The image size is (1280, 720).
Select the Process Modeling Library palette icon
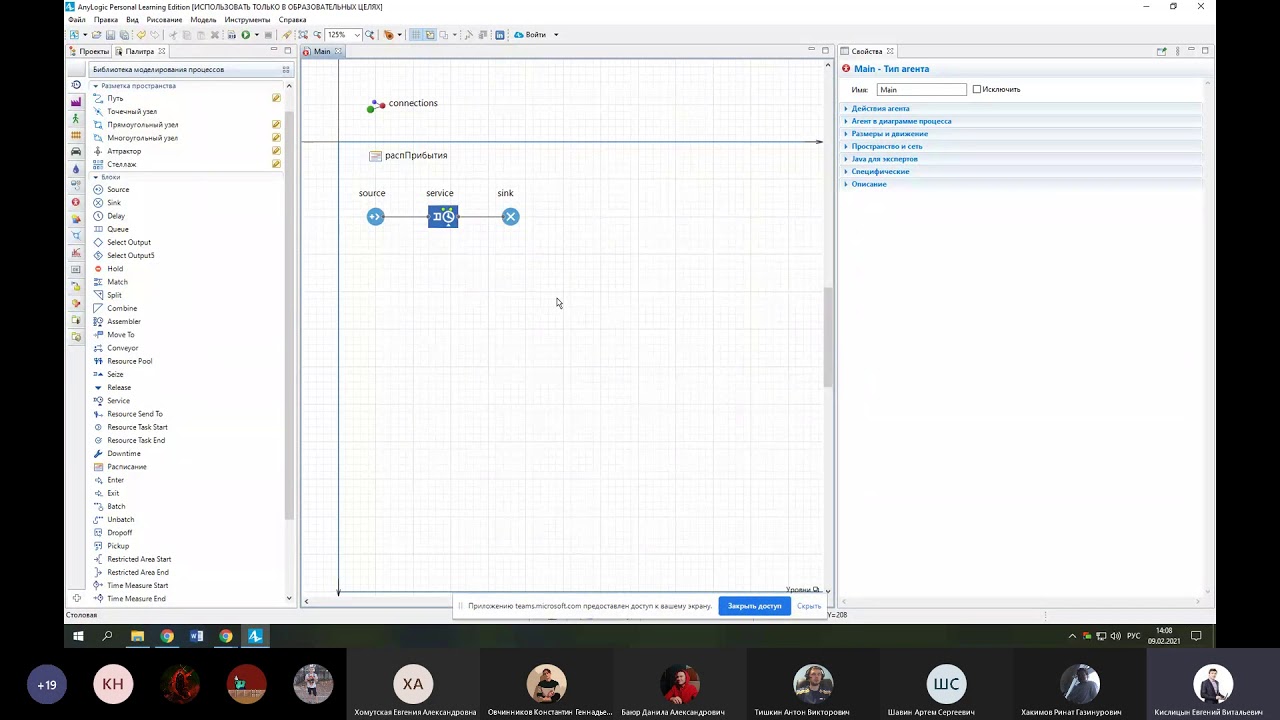coord(76,85)
